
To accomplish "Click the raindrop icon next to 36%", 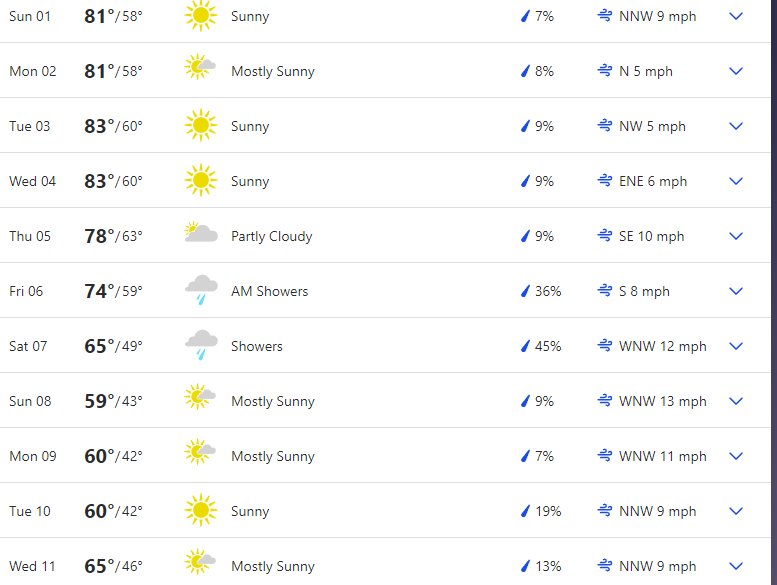I will (x=525, y=291).
